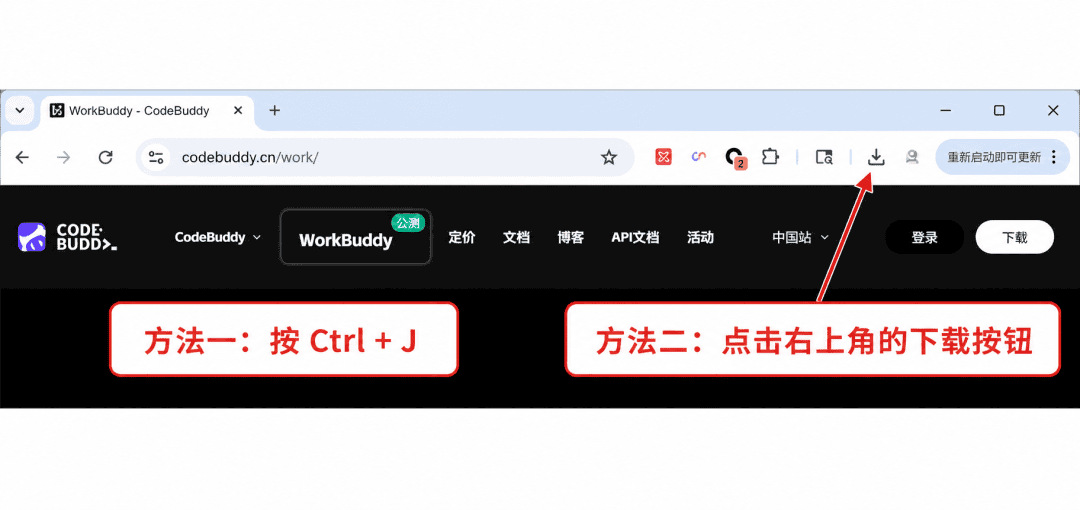This screenshot has width=1080, height=510.
Task: Reload the current page
Action: pos(105,157)
